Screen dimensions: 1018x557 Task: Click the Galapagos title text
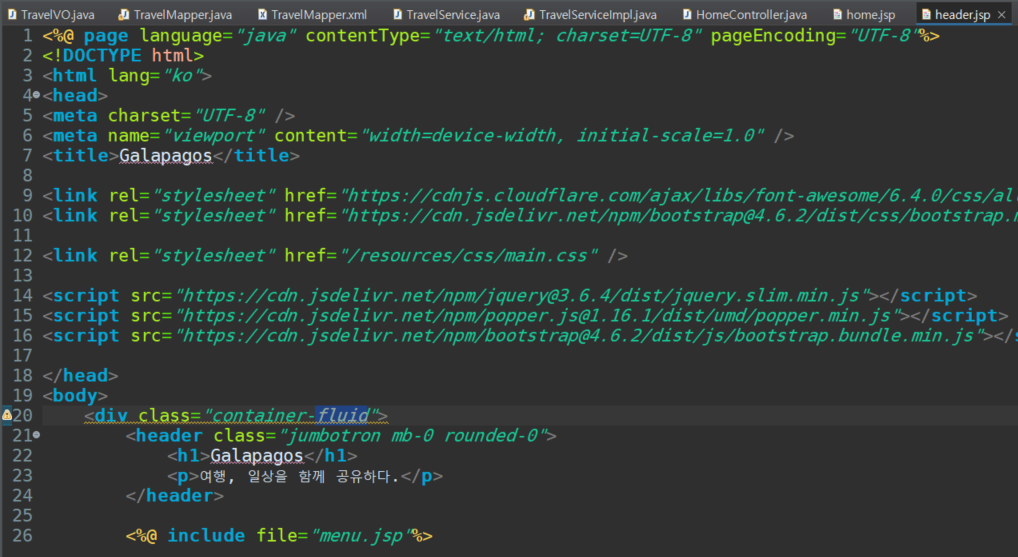click(166, 156)
